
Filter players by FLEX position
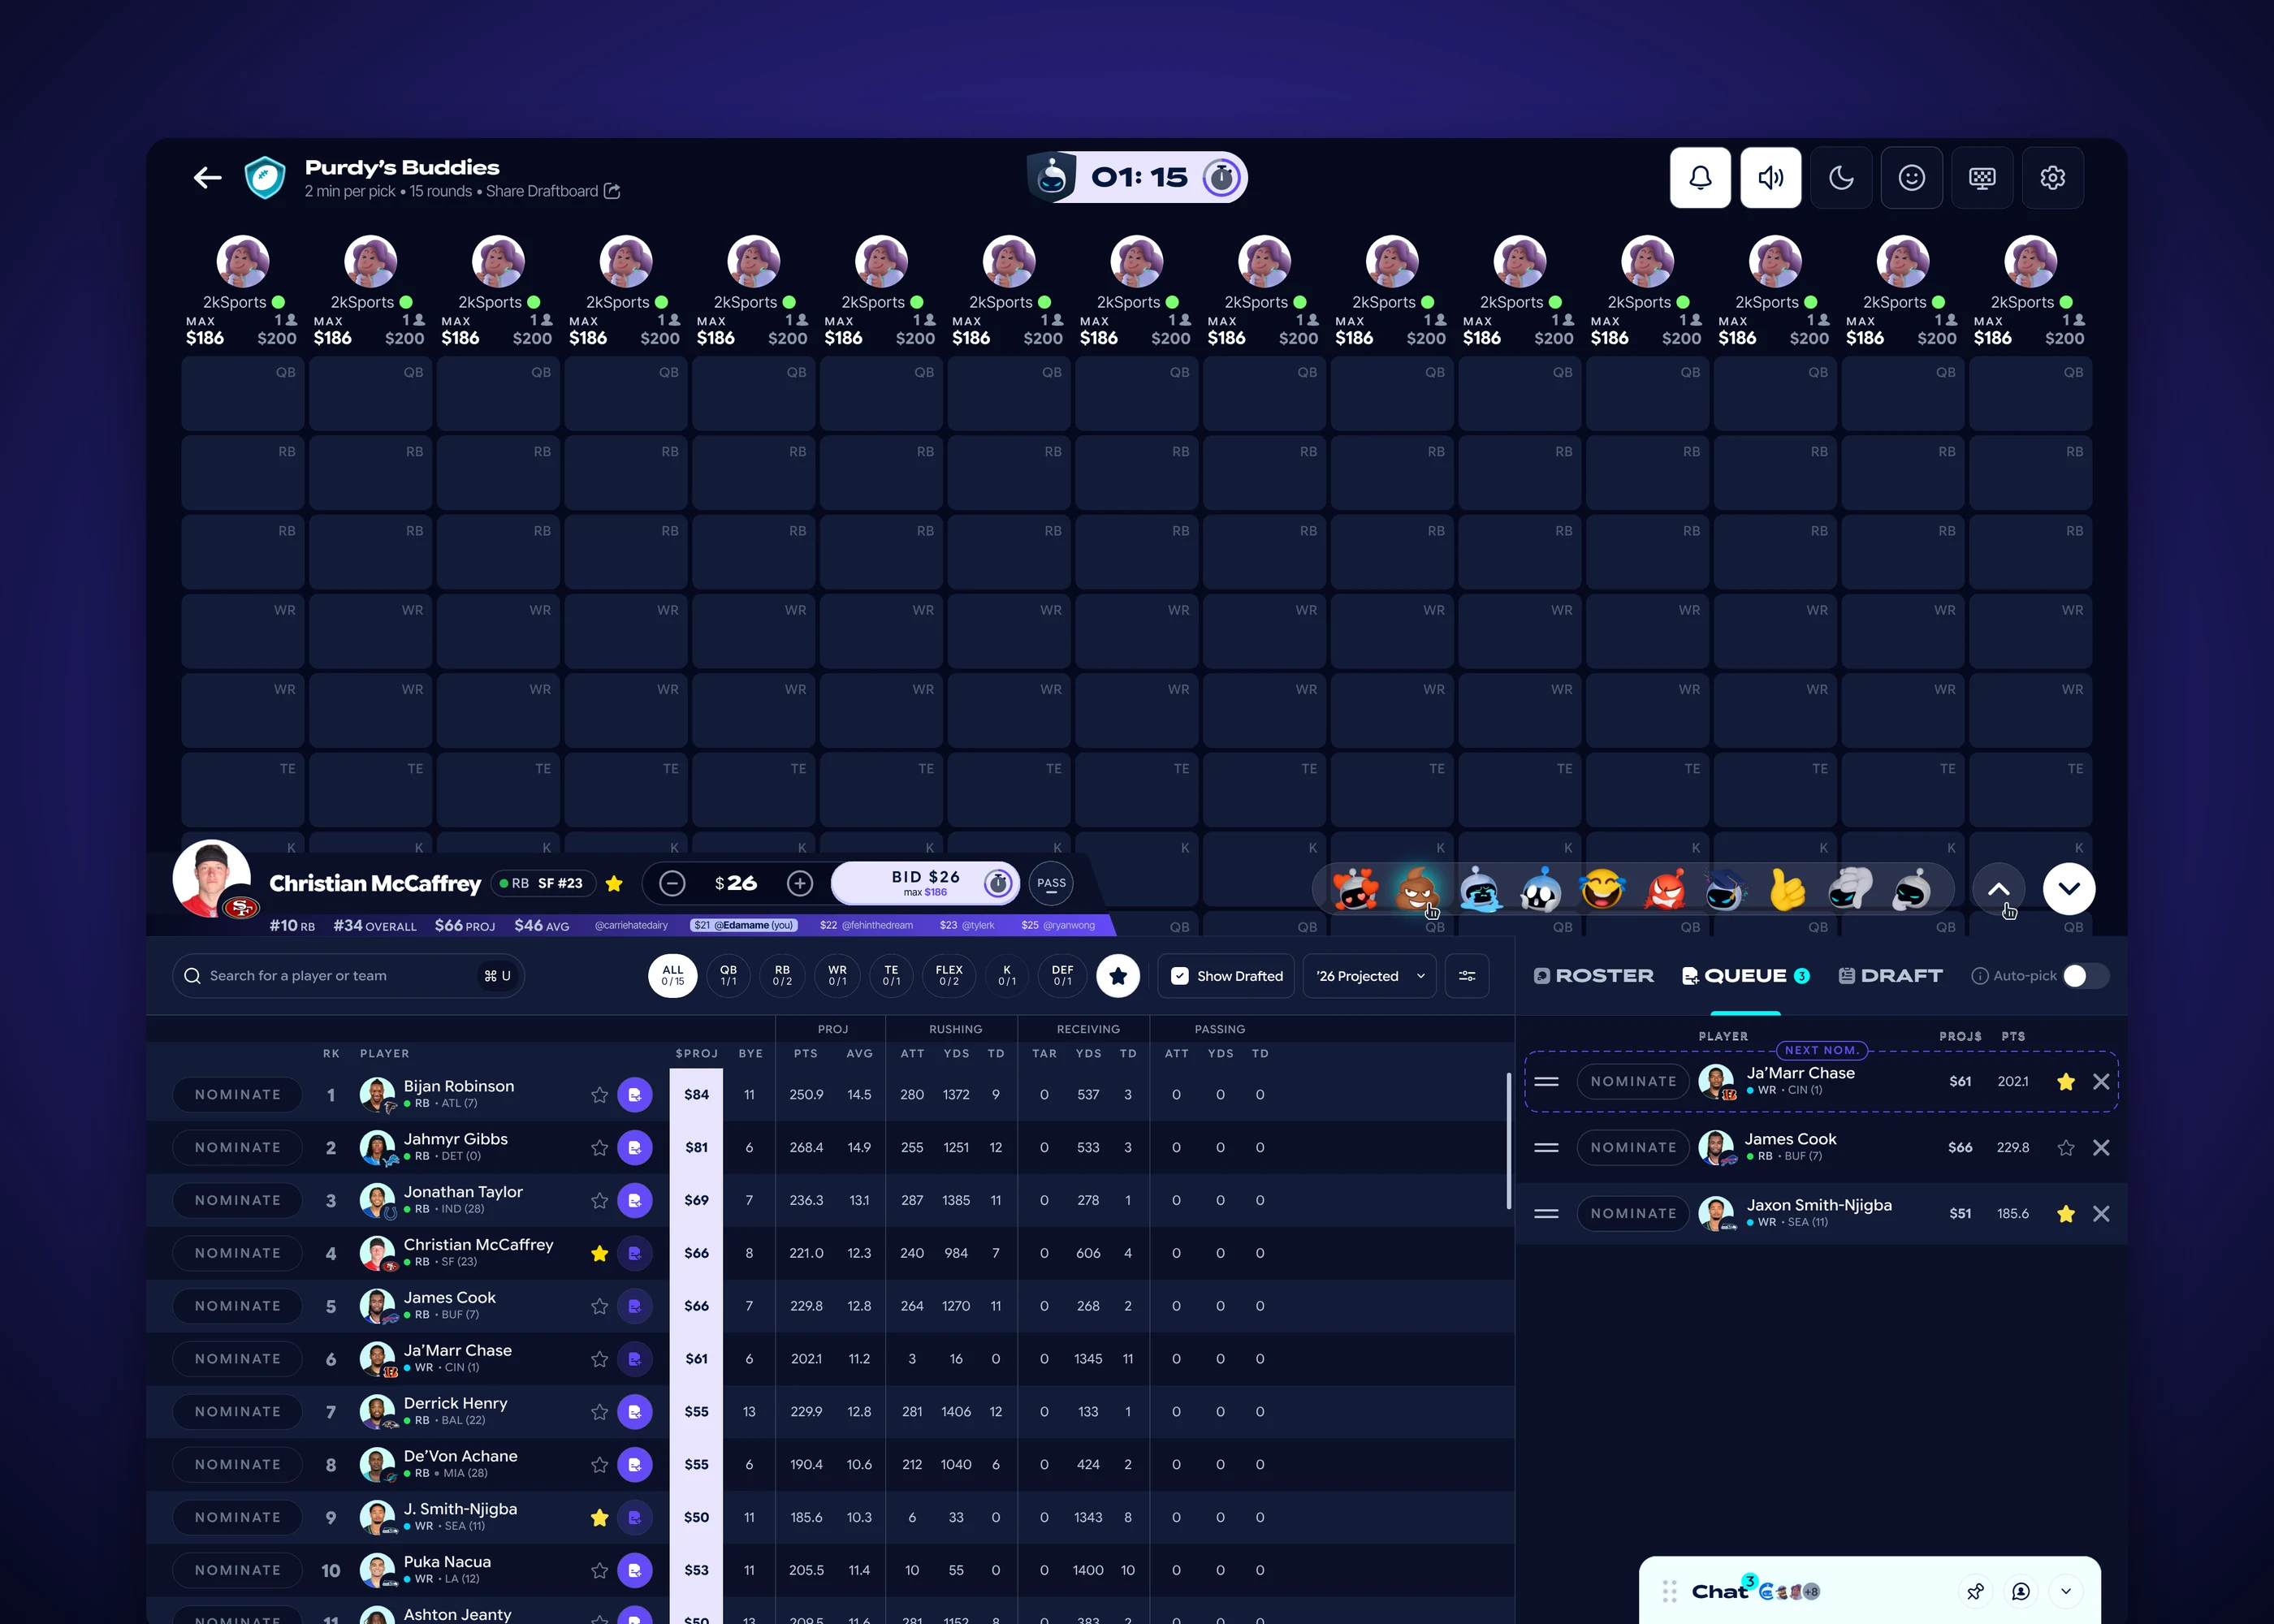click(x=949, y=976)
